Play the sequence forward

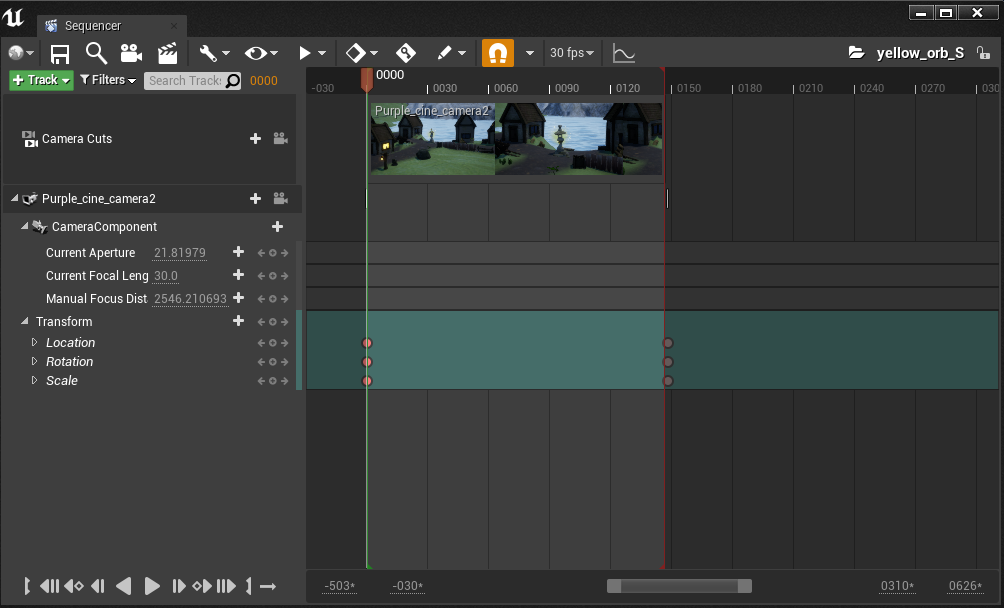[x=152, y=586]
